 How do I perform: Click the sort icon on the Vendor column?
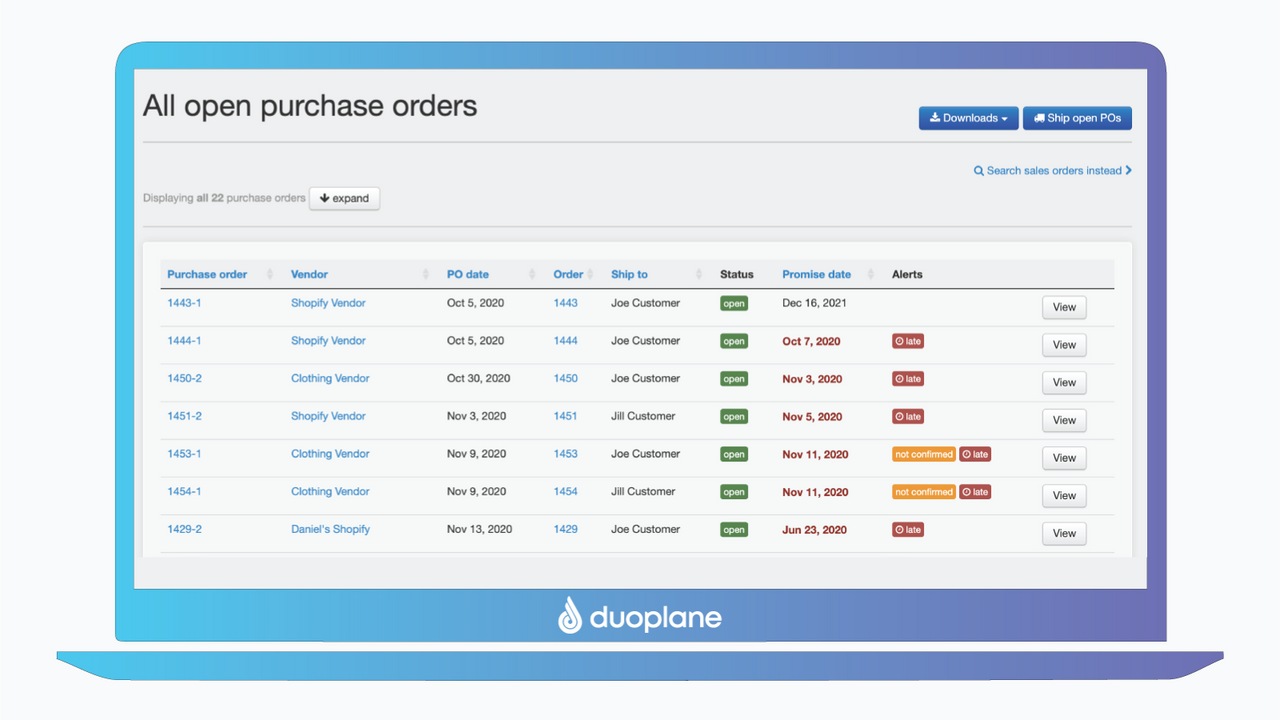click(x=425, y=273)
